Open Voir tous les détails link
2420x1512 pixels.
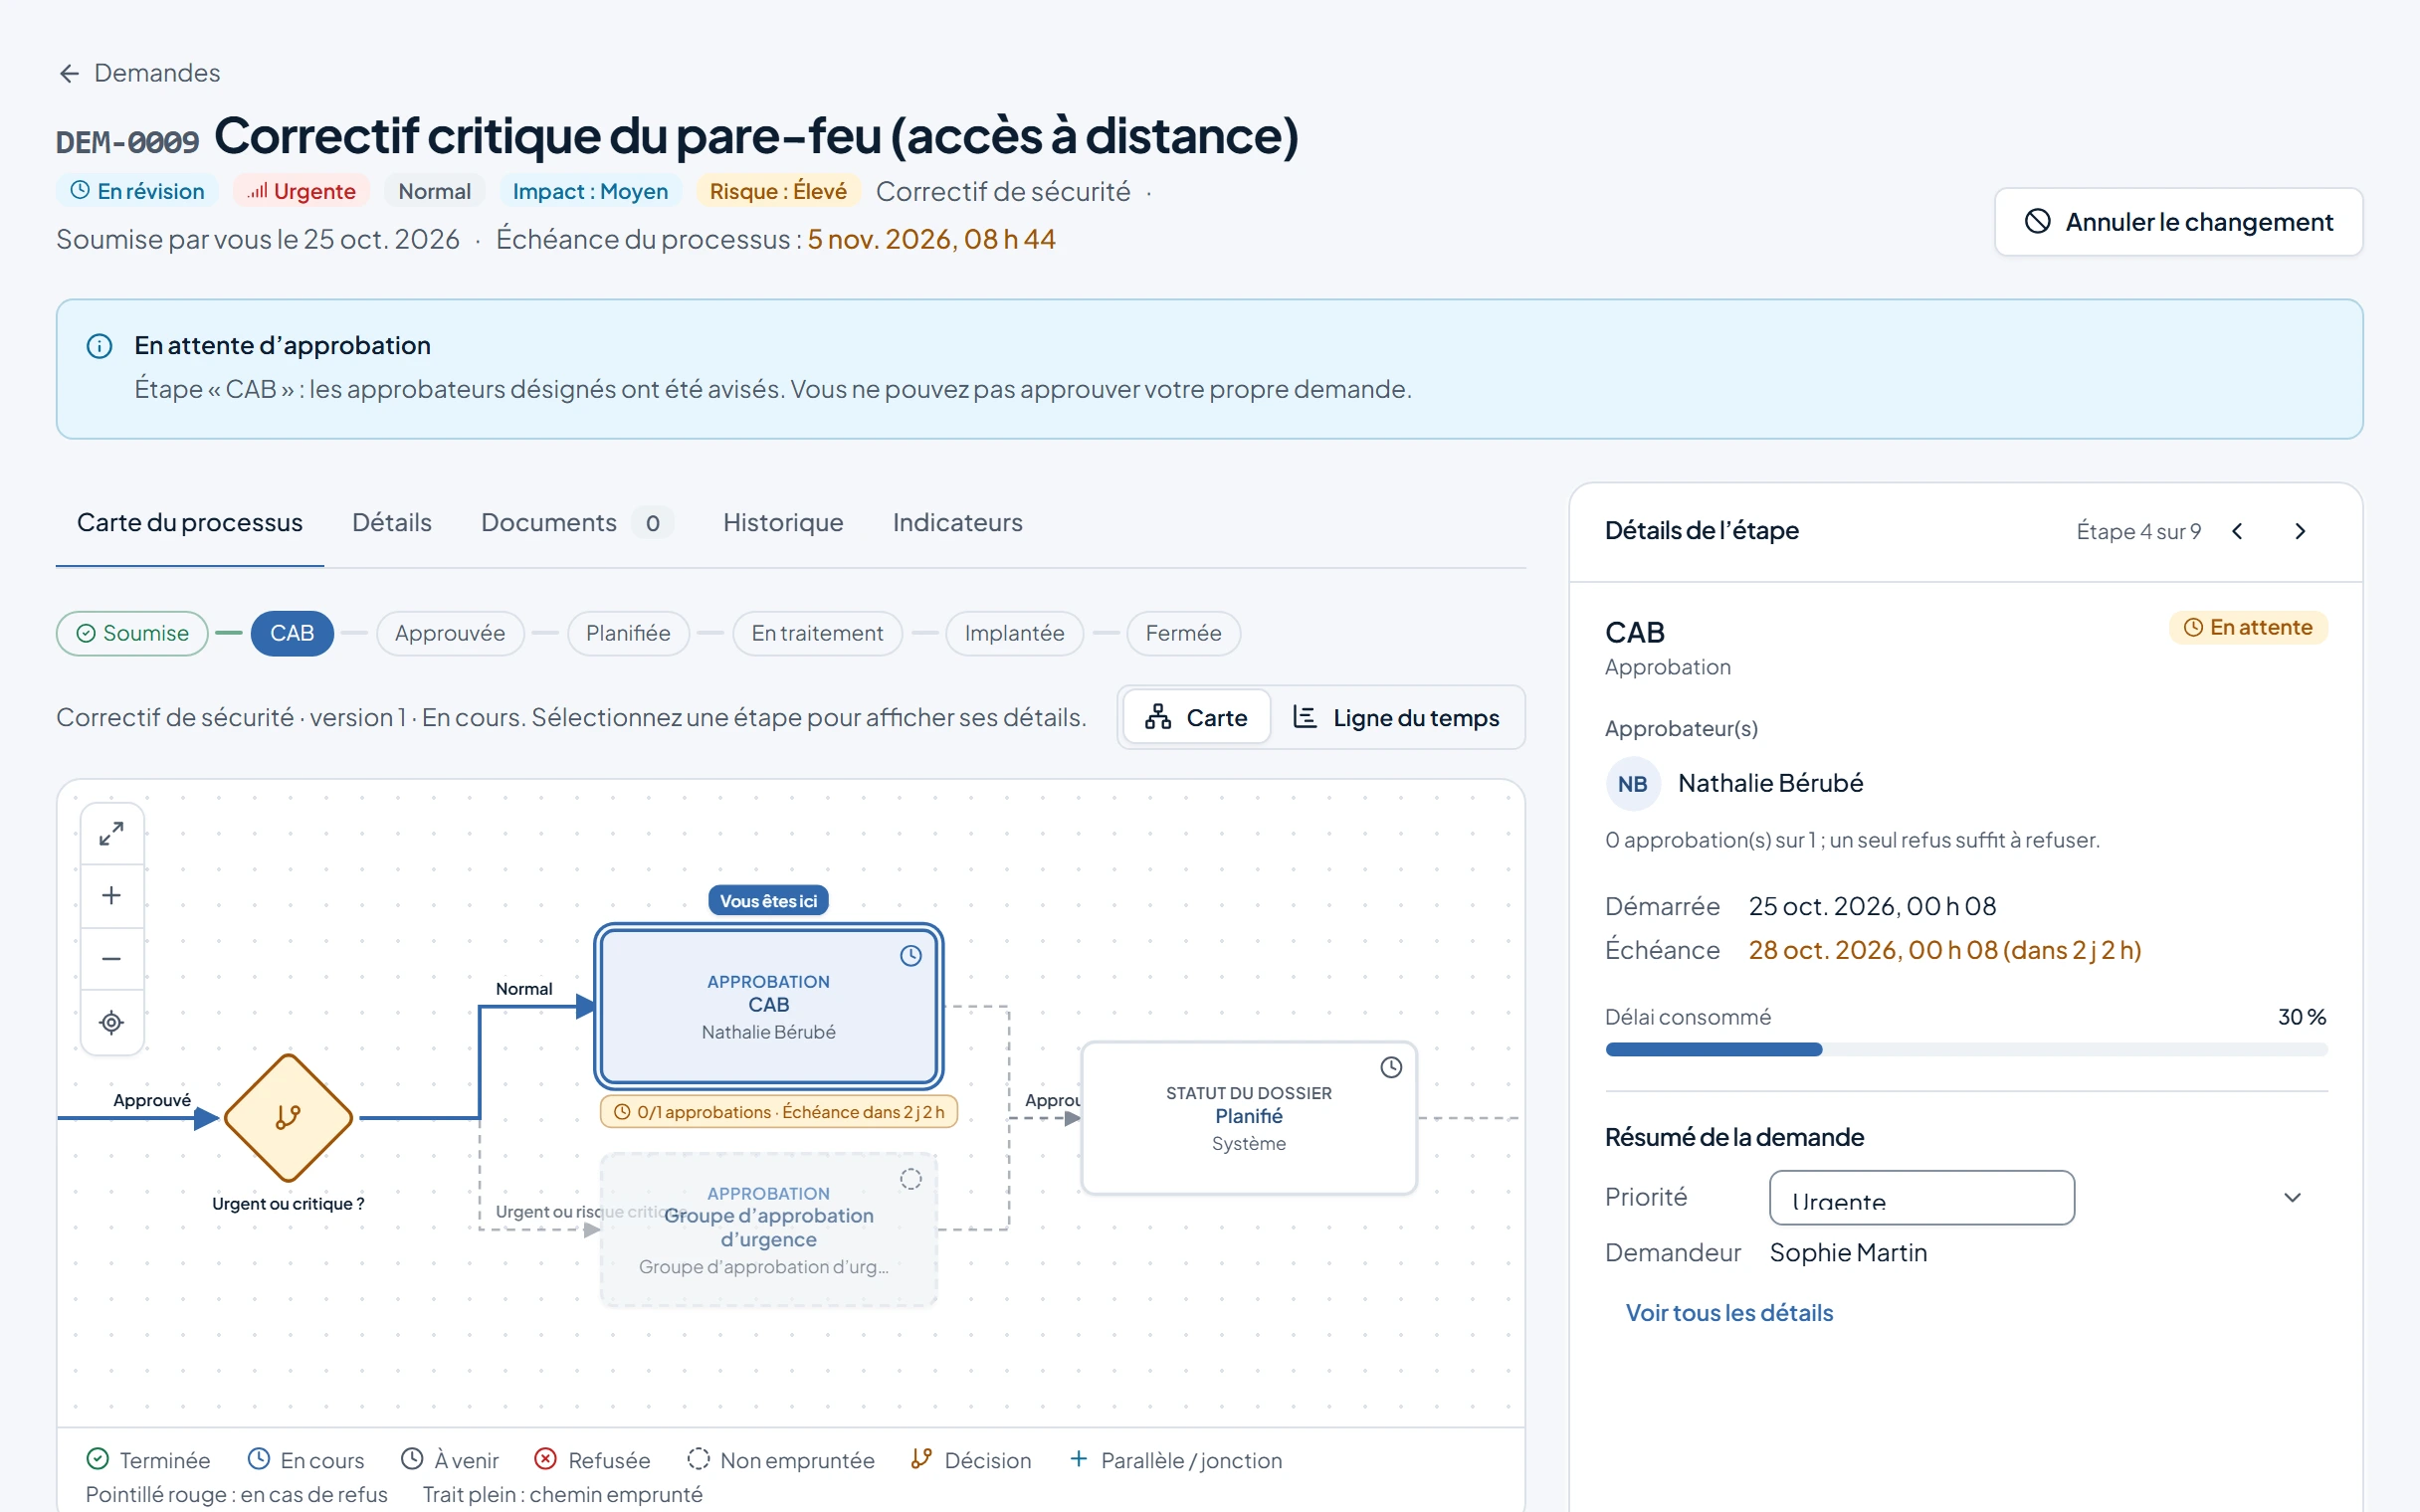[x=1729, y=1313]
